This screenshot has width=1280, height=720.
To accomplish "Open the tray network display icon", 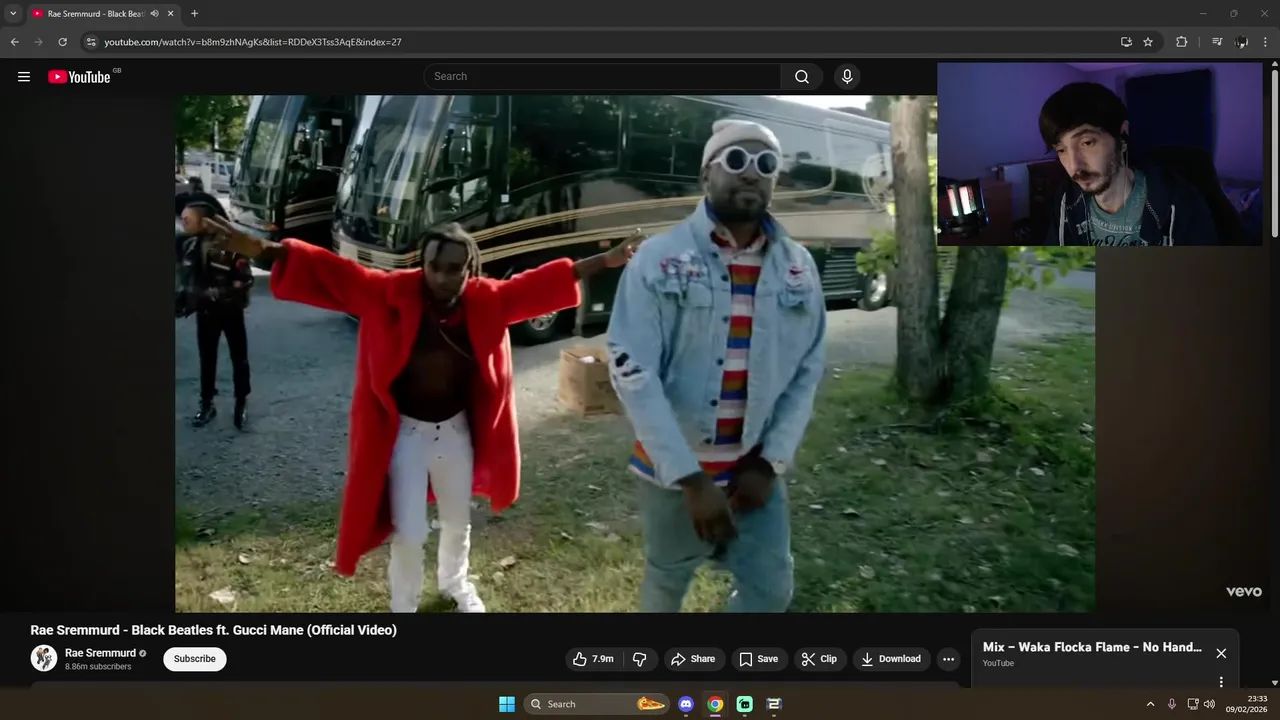I will (x=1193, y=704).
